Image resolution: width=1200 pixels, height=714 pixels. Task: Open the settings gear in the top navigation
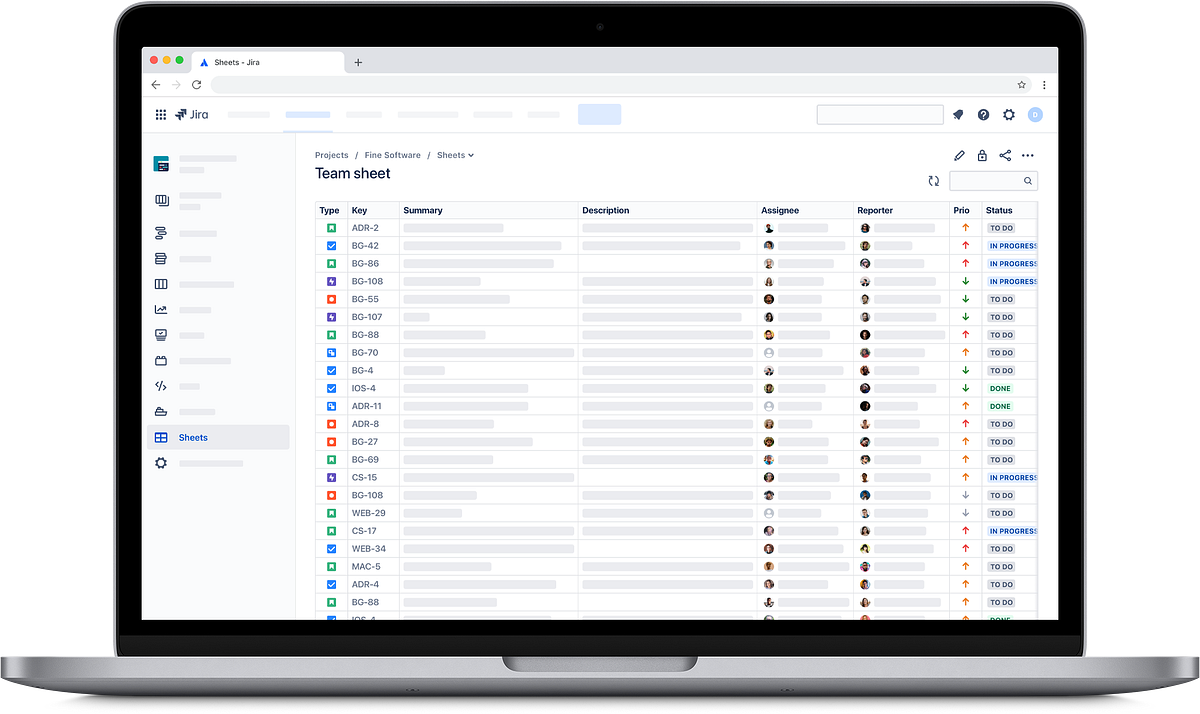pos(1009,114)
